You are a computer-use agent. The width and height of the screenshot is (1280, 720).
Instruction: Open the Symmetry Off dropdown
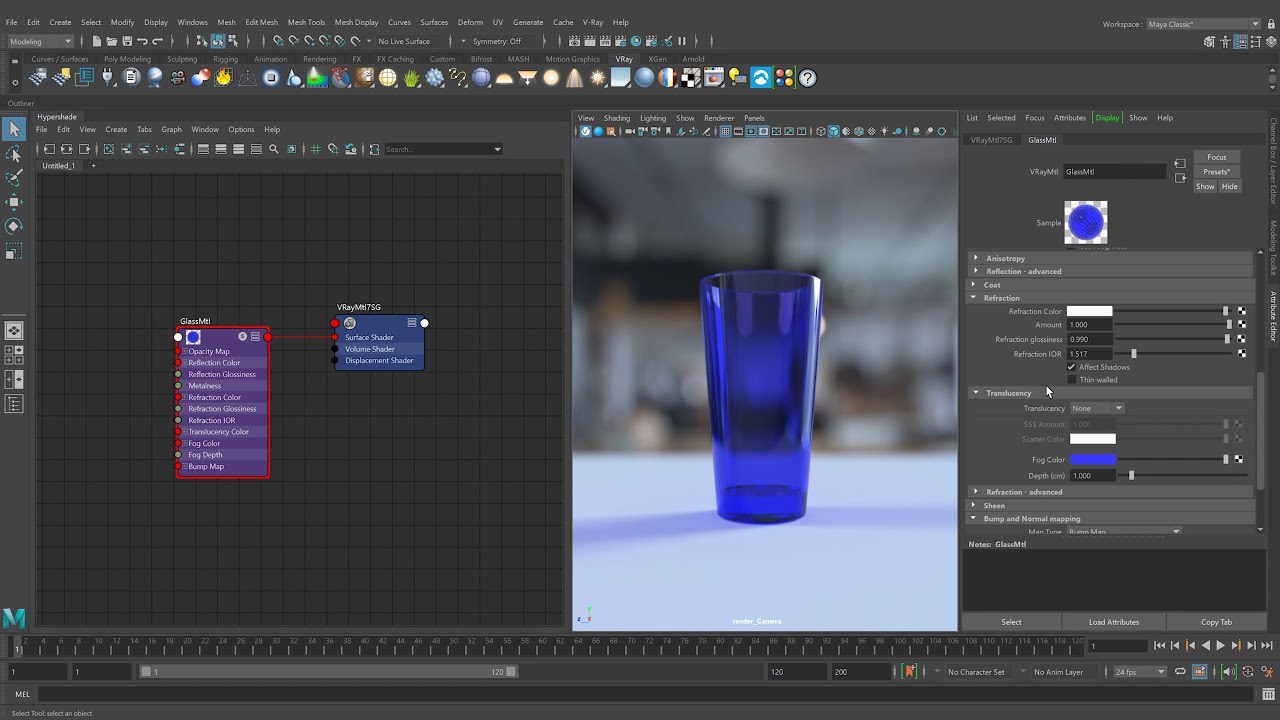(497, 41)
